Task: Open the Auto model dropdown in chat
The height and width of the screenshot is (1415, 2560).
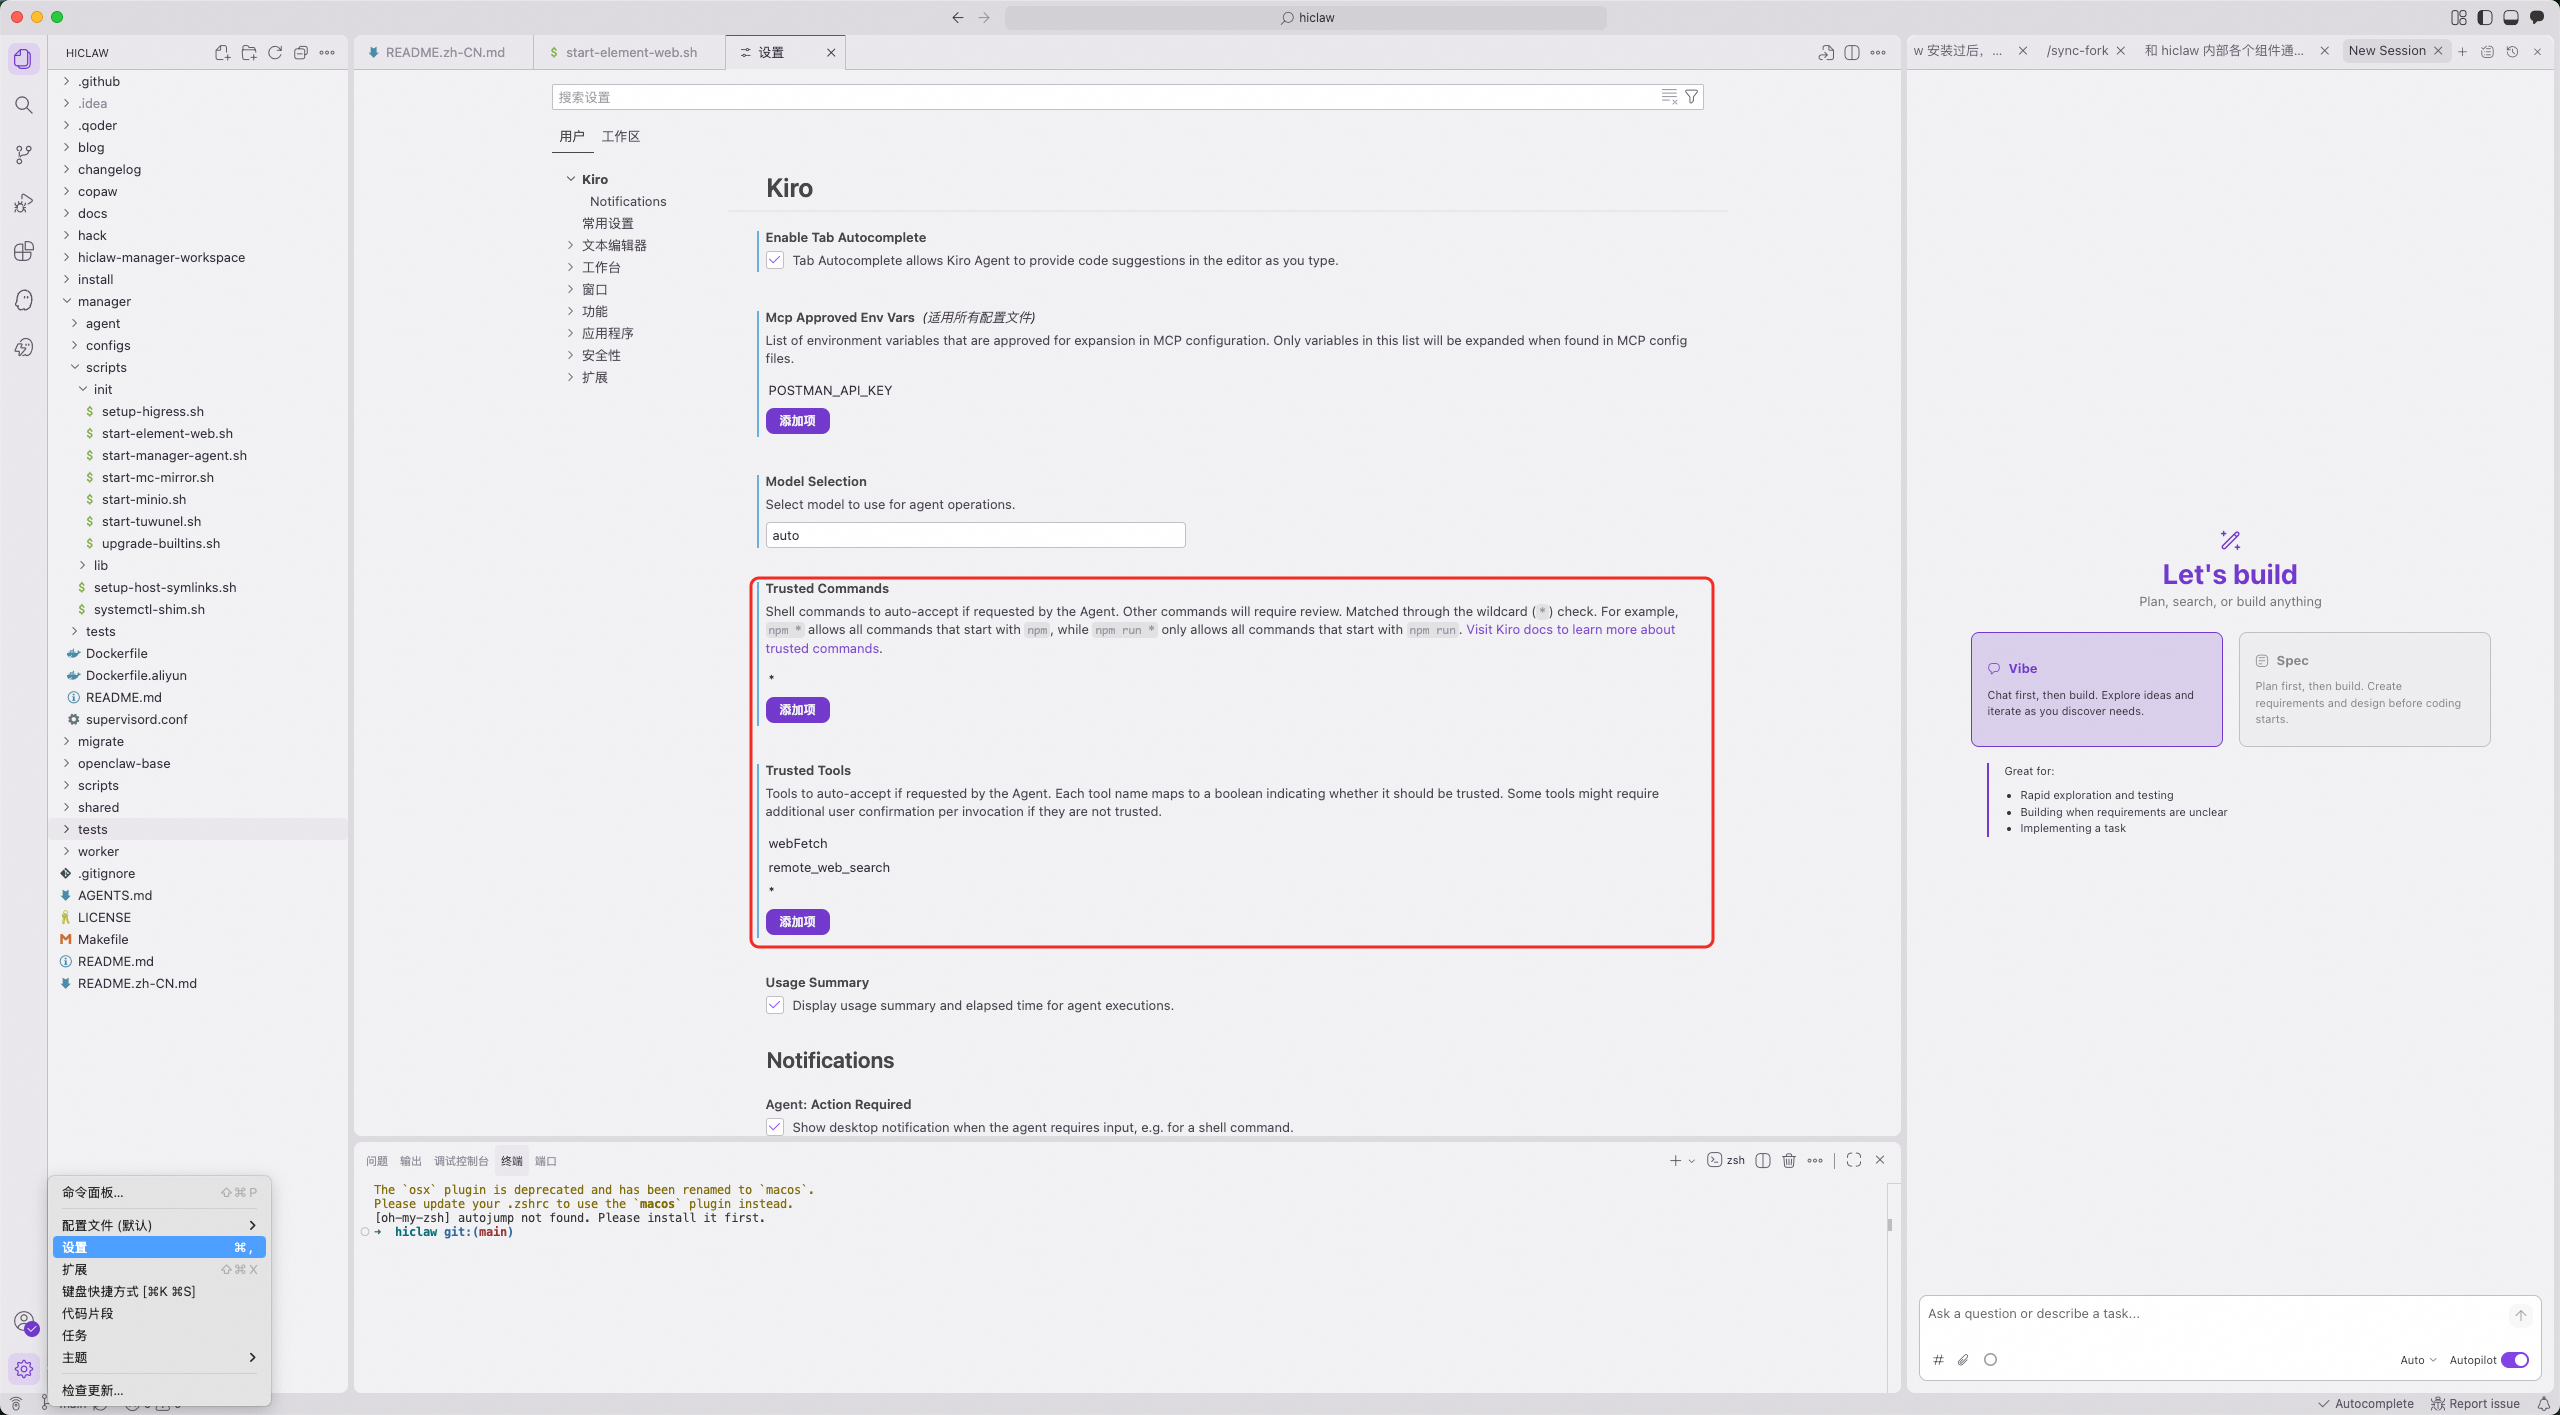Action: coord(2418,1360)
